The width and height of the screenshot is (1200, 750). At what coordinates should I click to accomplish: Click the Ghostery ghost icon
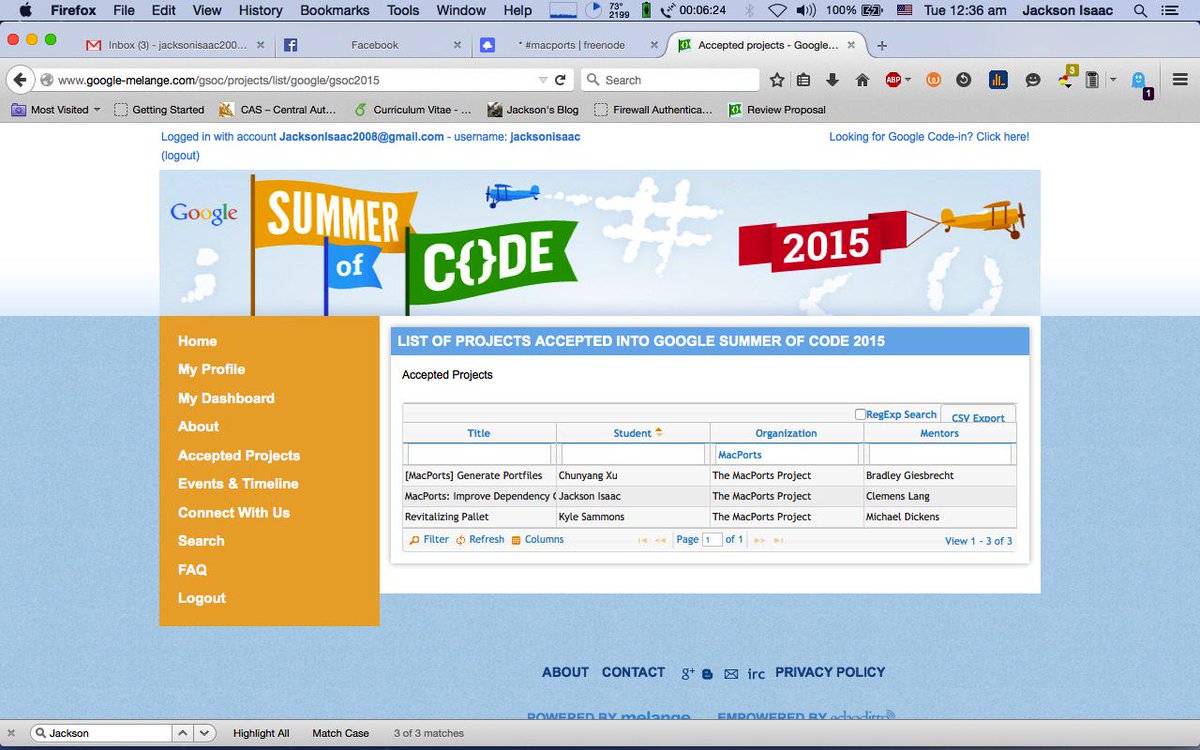[1140, 82]
